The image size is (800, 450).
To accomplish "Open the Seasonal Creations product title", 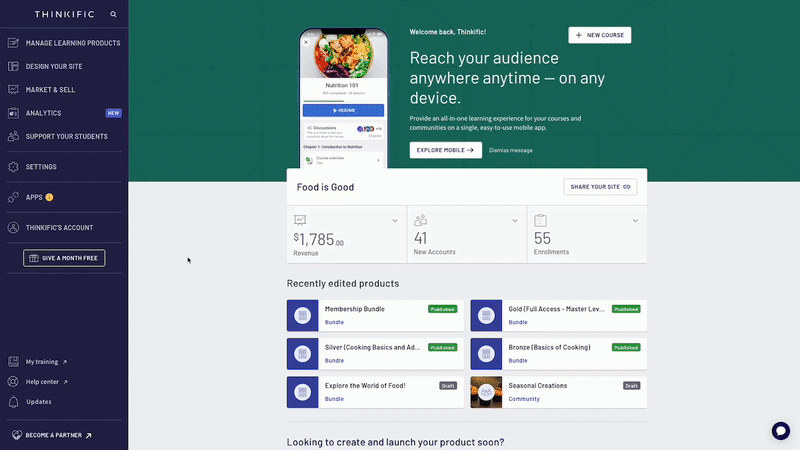I will click(537, 386).
